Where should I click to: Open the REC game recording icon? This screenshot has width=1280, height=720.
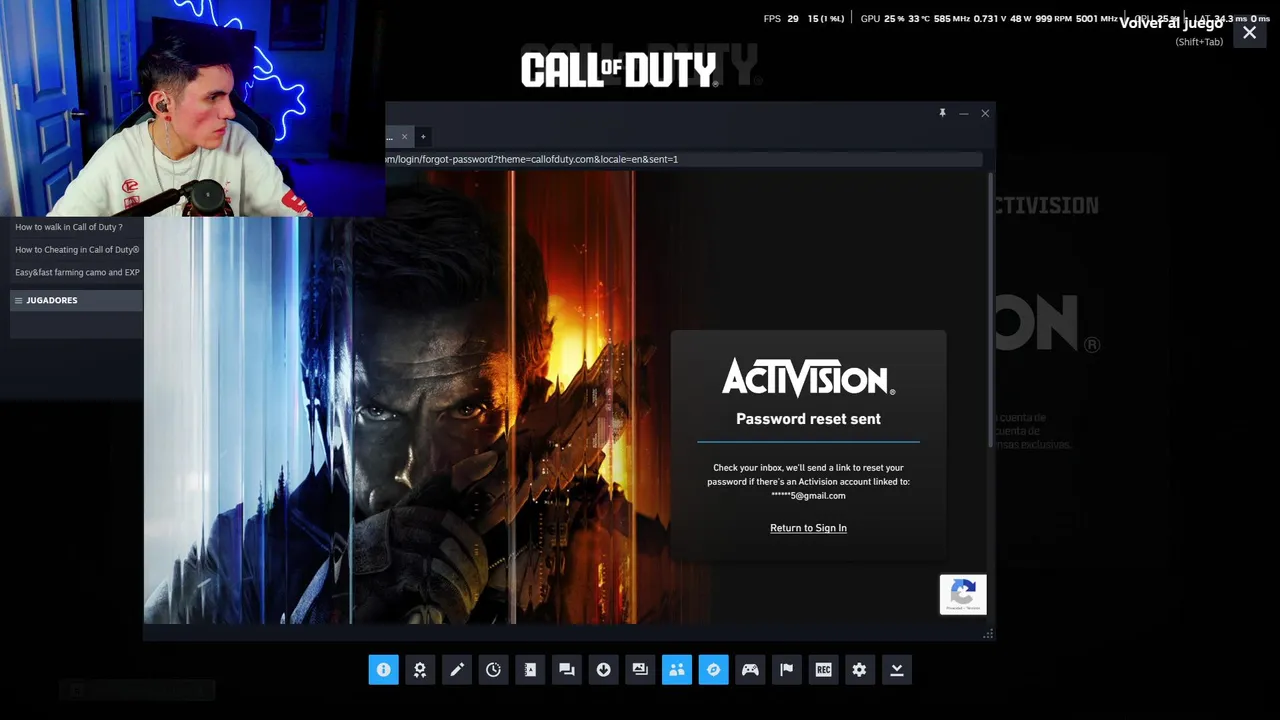[823, 670]
